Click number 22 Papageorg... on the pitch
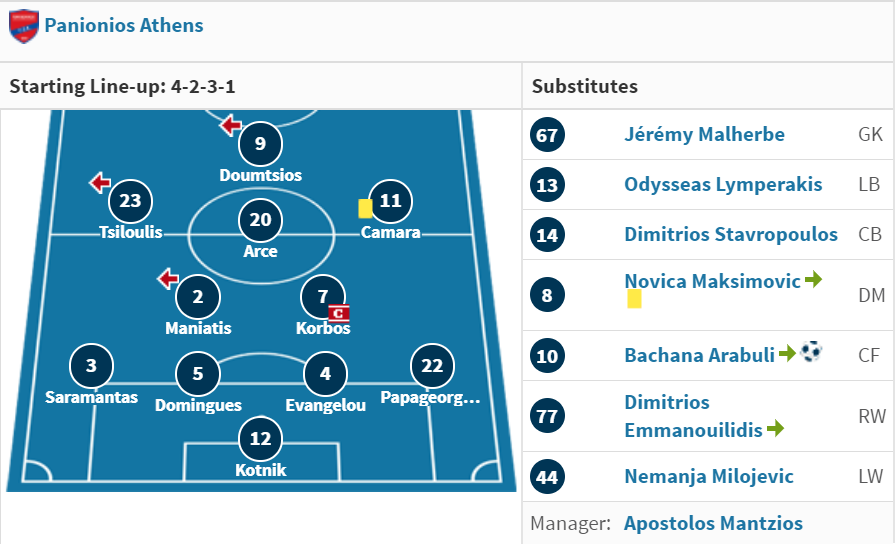This screenshot has width=895, height=544. [432, 365]
